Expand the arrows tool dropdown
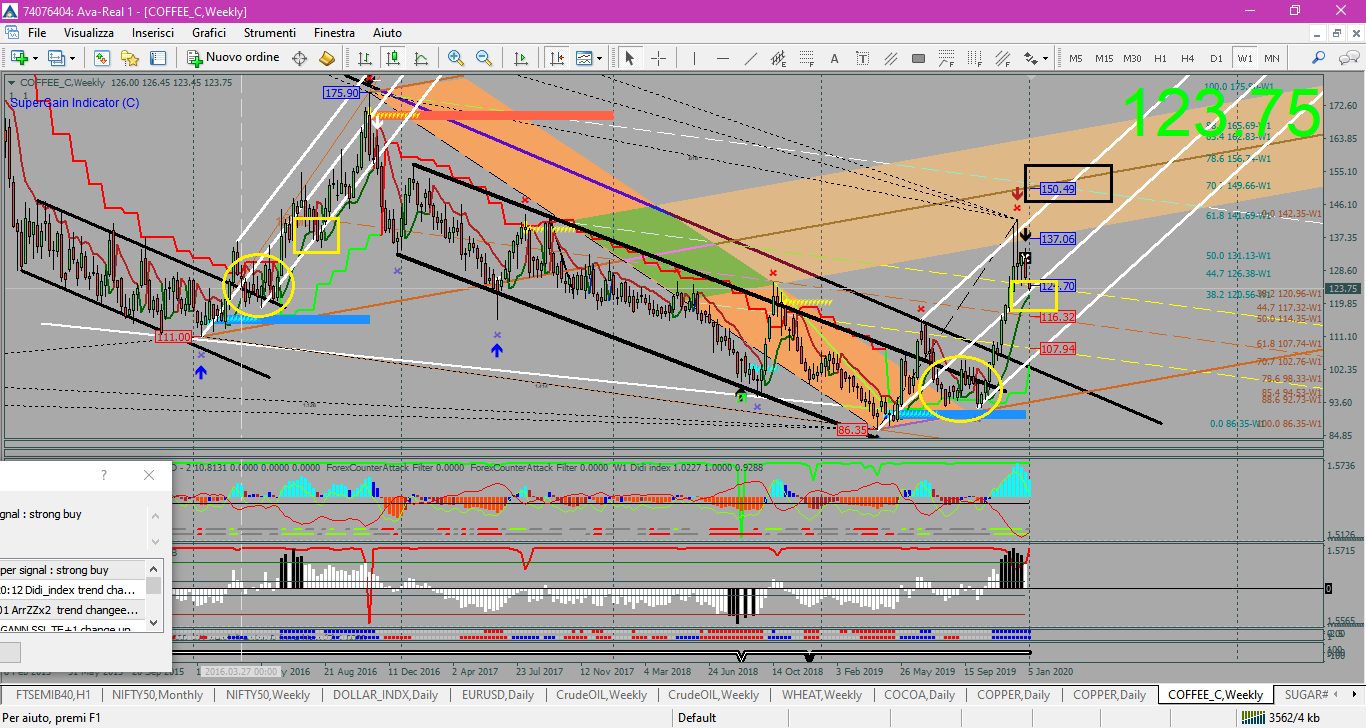The image size is (1366, 728). click(x=1045, y=58)
